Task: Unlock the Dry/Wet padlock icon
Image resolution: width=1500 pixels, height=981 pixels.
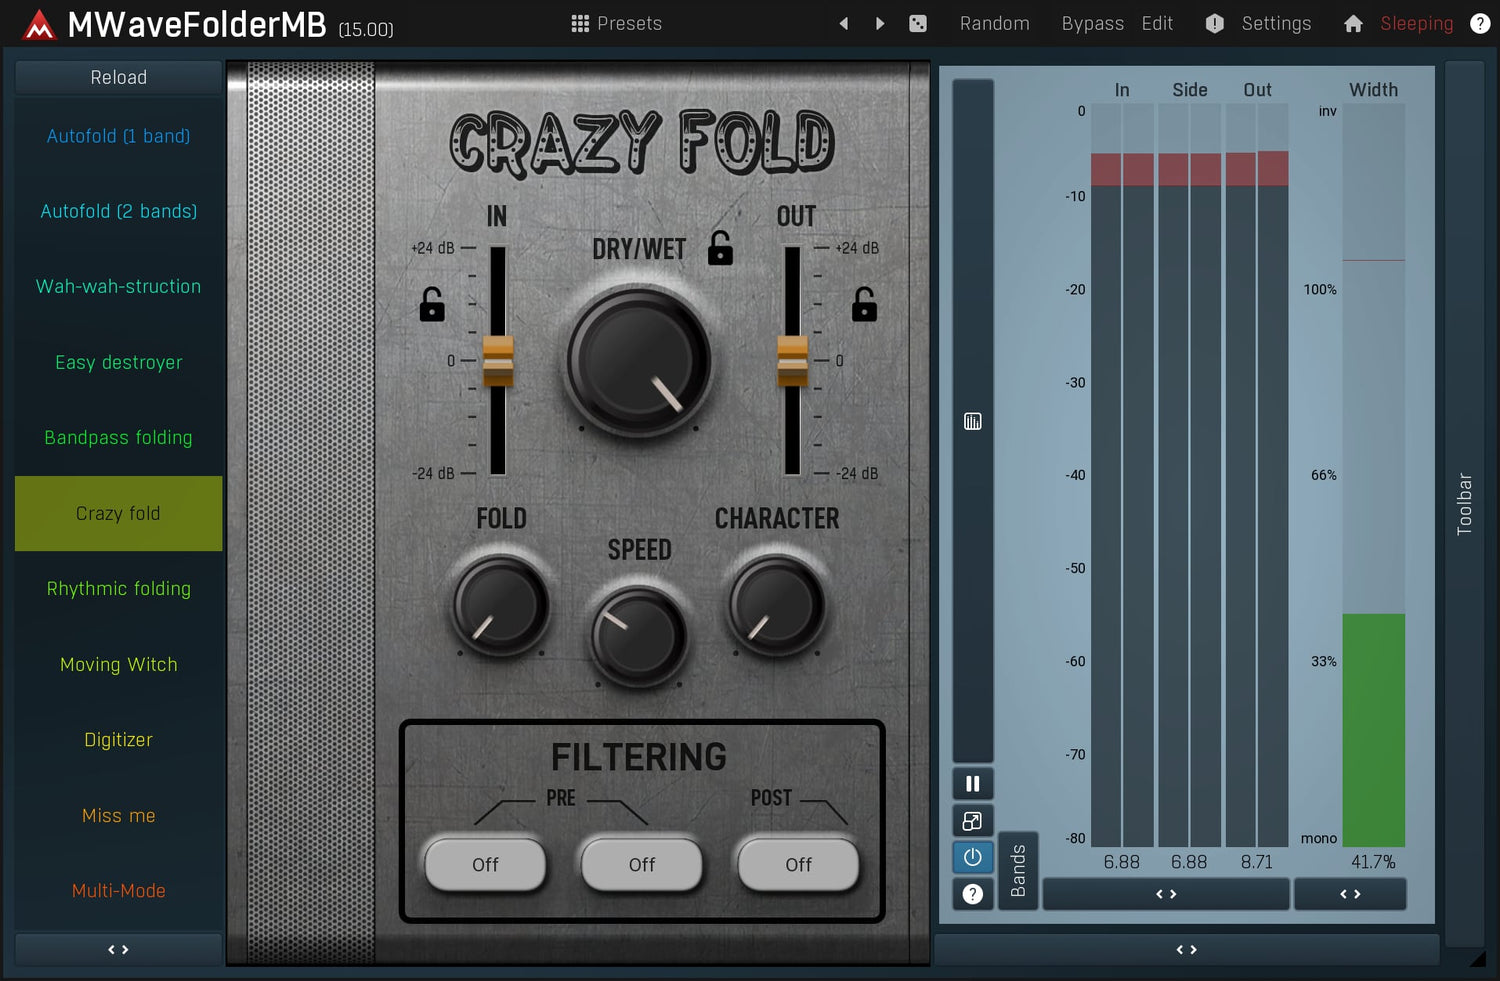Action: coord(720,248)
